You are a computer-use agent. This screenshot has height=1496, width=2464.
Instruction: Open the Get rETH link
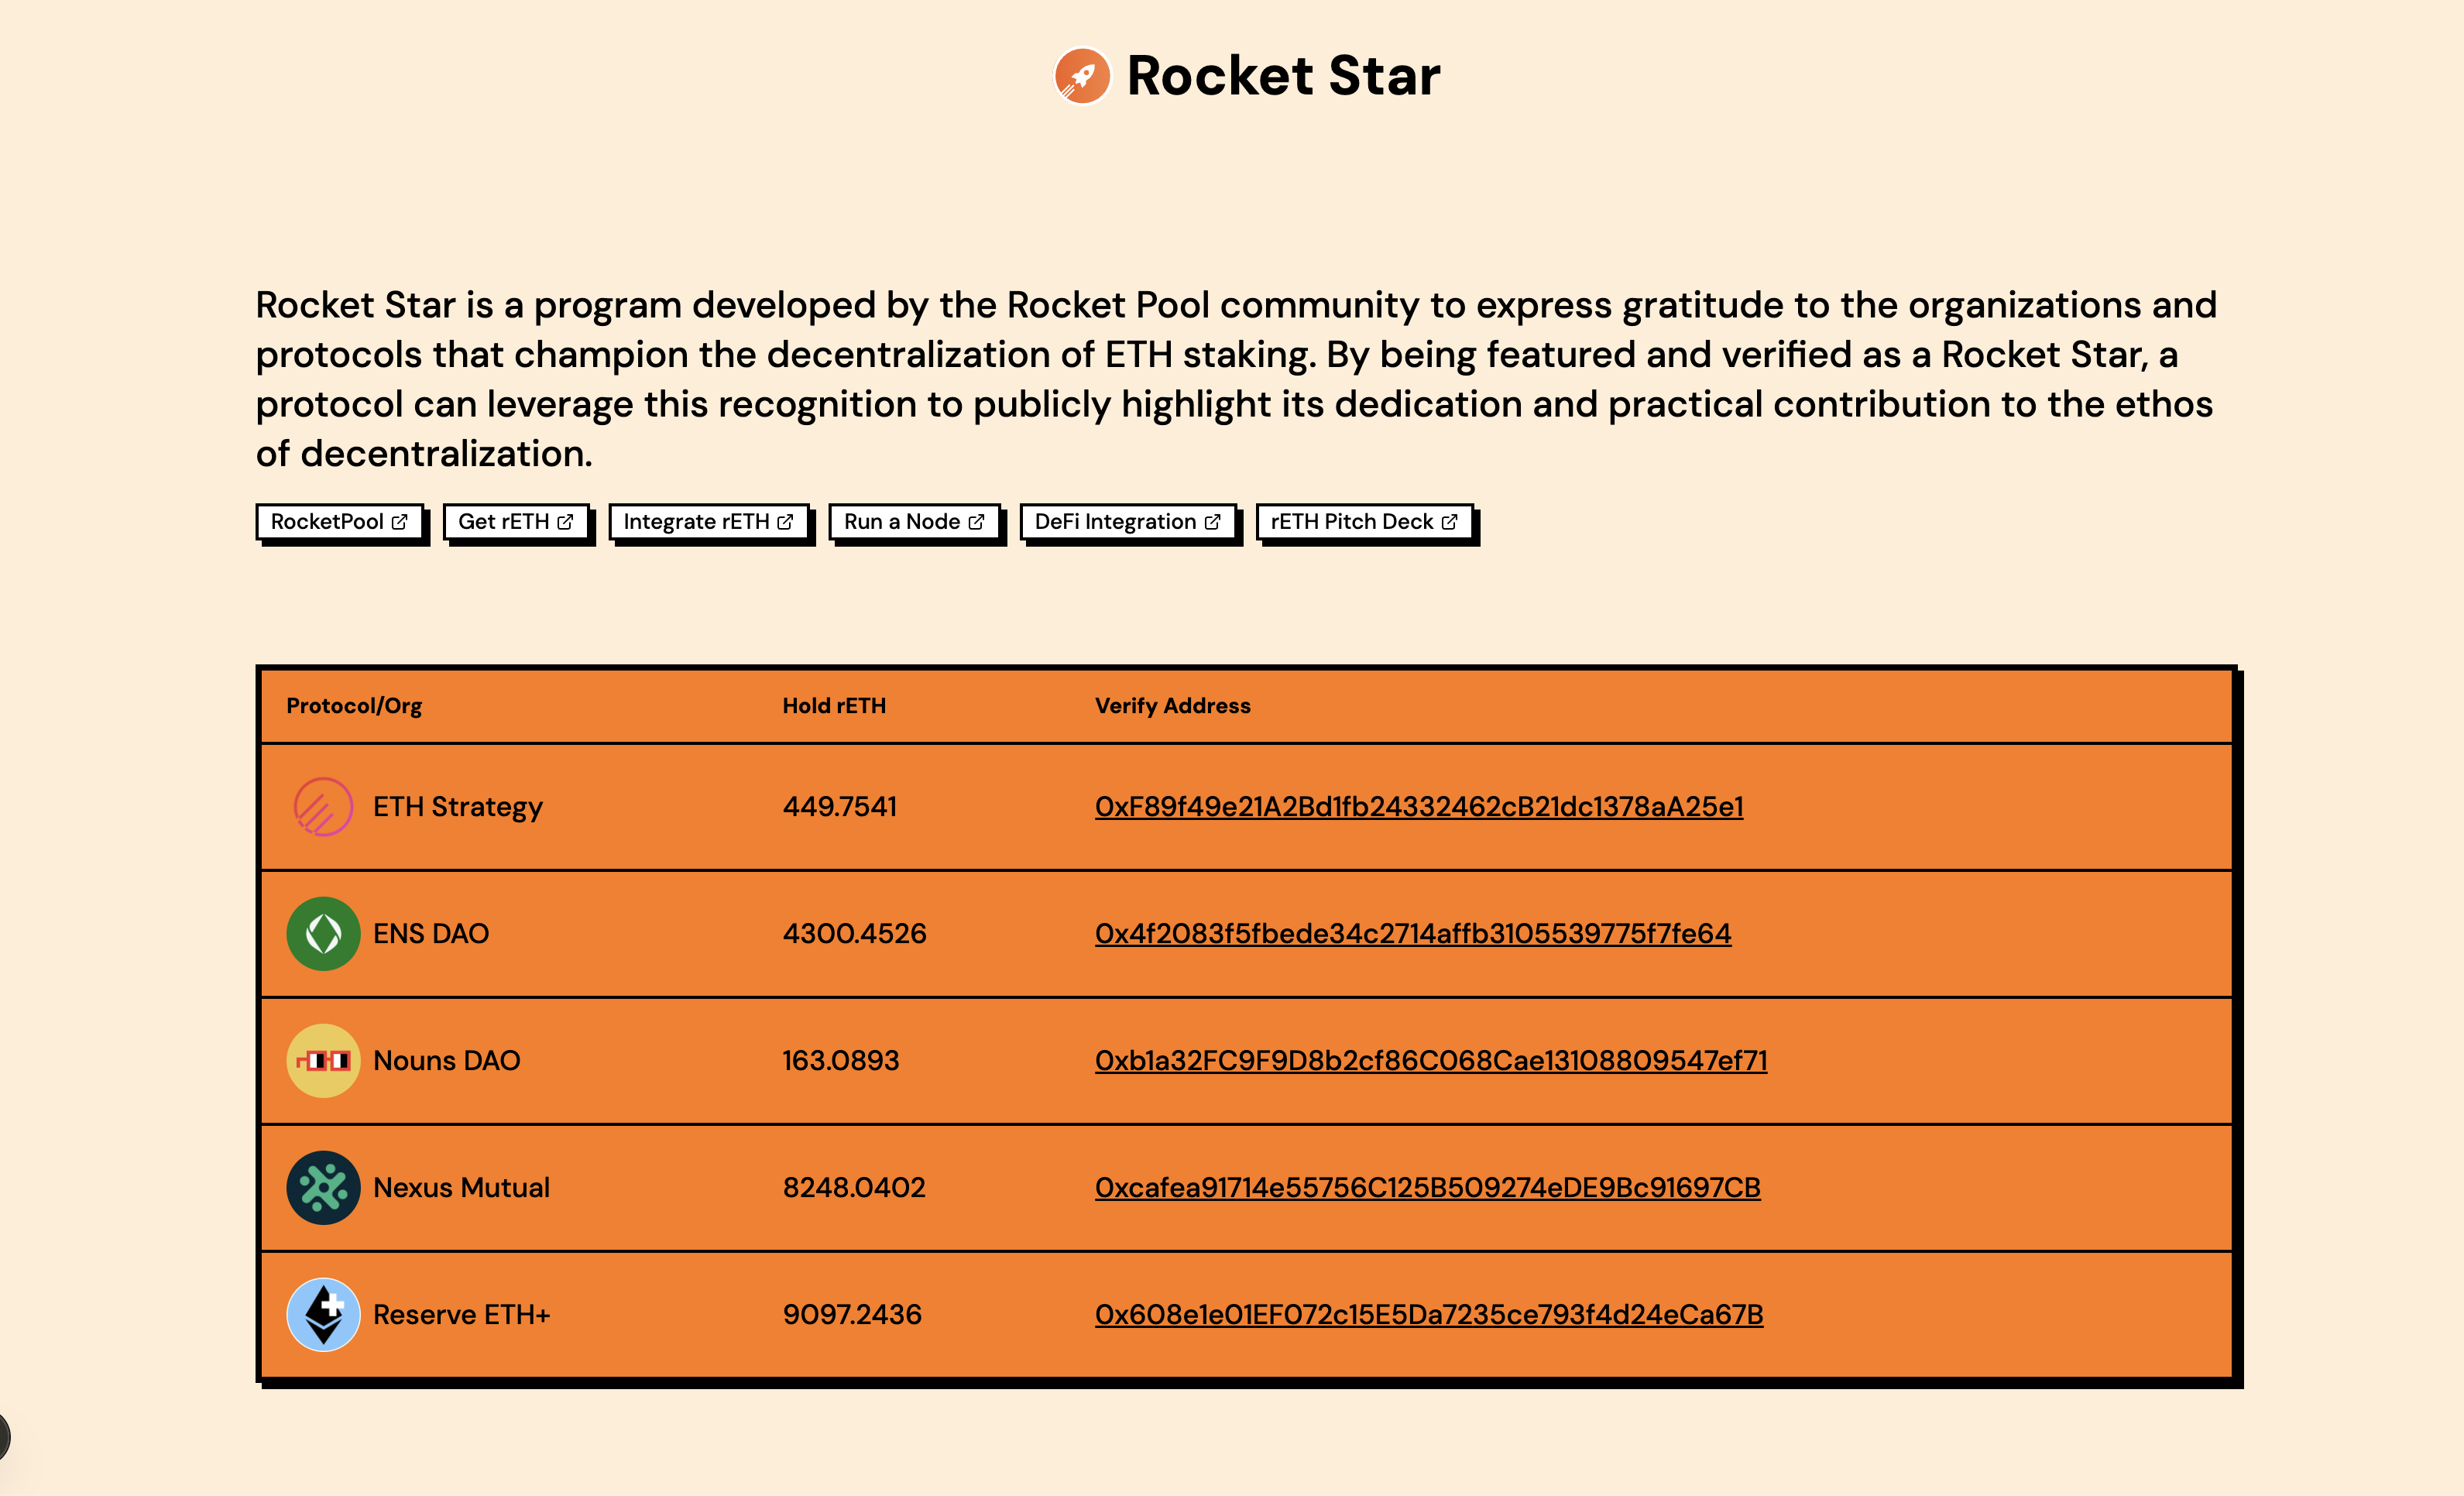(x=515, y=522)
